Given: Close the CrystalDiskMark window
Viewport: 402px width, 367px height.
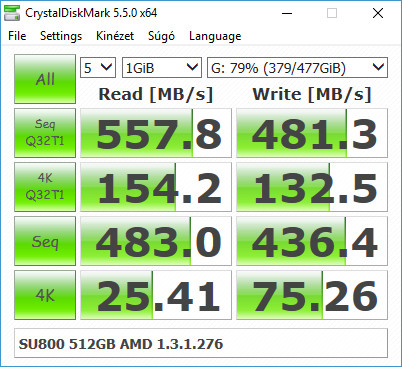Looking at the screenshot, I should 378,13.
